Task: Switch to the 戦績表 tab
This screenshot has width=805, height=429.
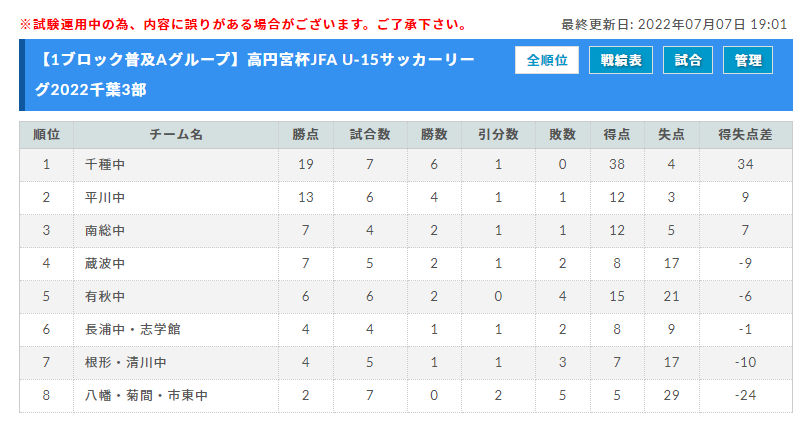Action: (x=621, y=60)
